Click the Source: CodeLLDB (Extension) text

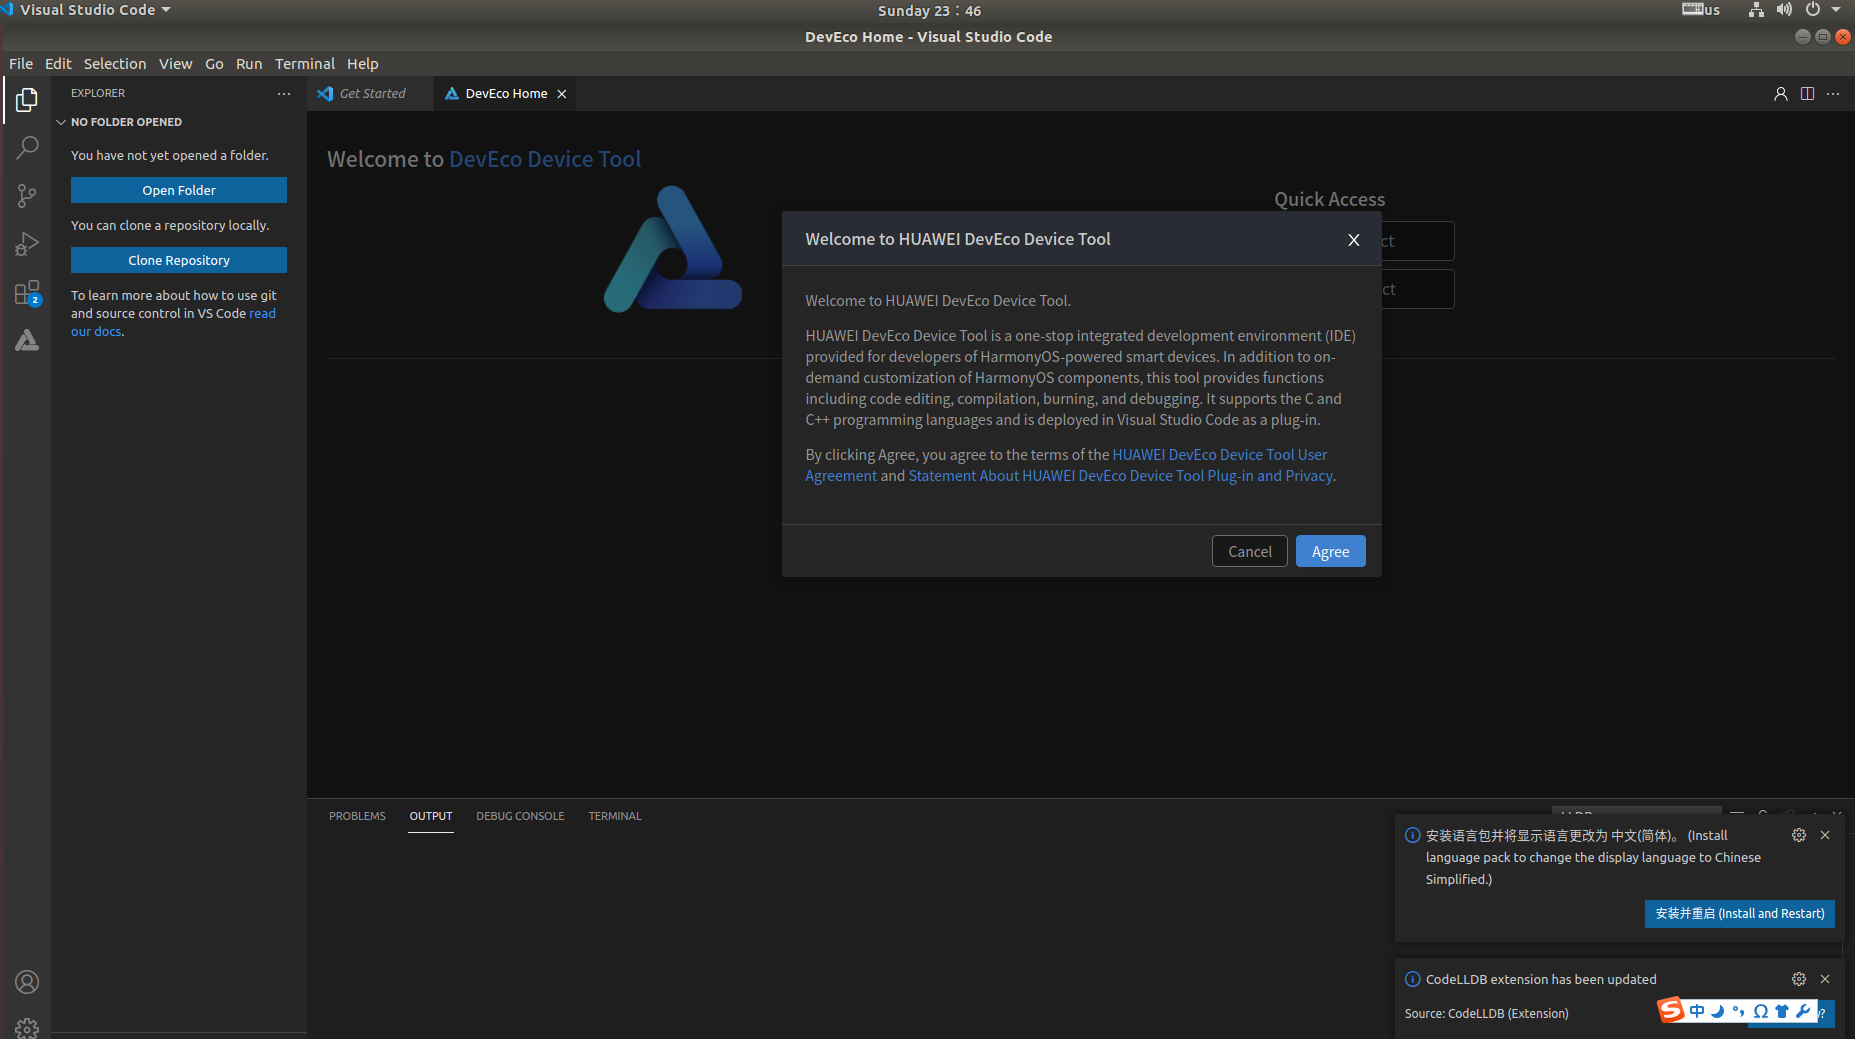click(x=1486, y=1014)
